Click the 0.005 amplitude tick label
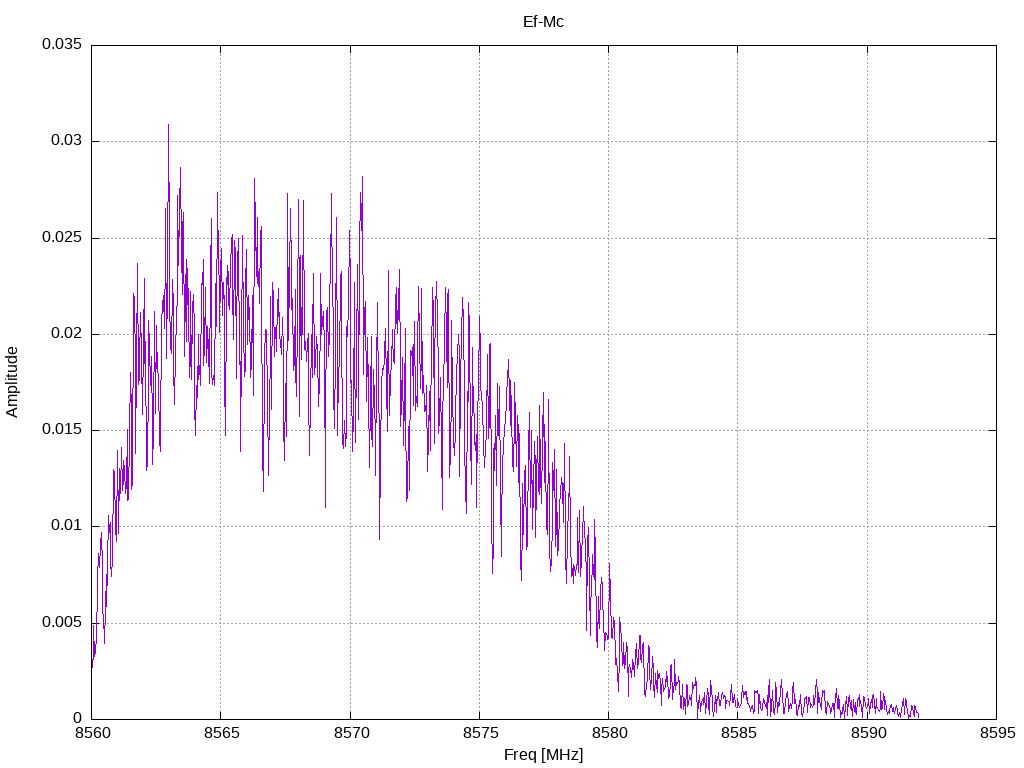The image size is (1024, 768). tap(61, 622)
